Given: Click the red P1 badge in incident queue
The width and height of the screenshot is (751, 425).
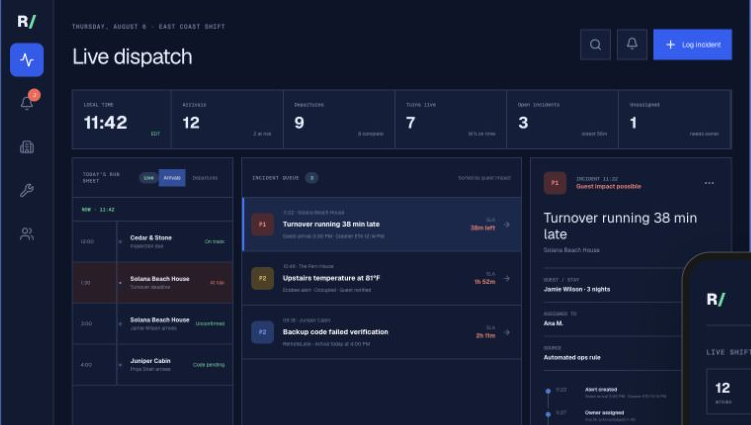Looking at the screenshot, I should click(262, 224).
